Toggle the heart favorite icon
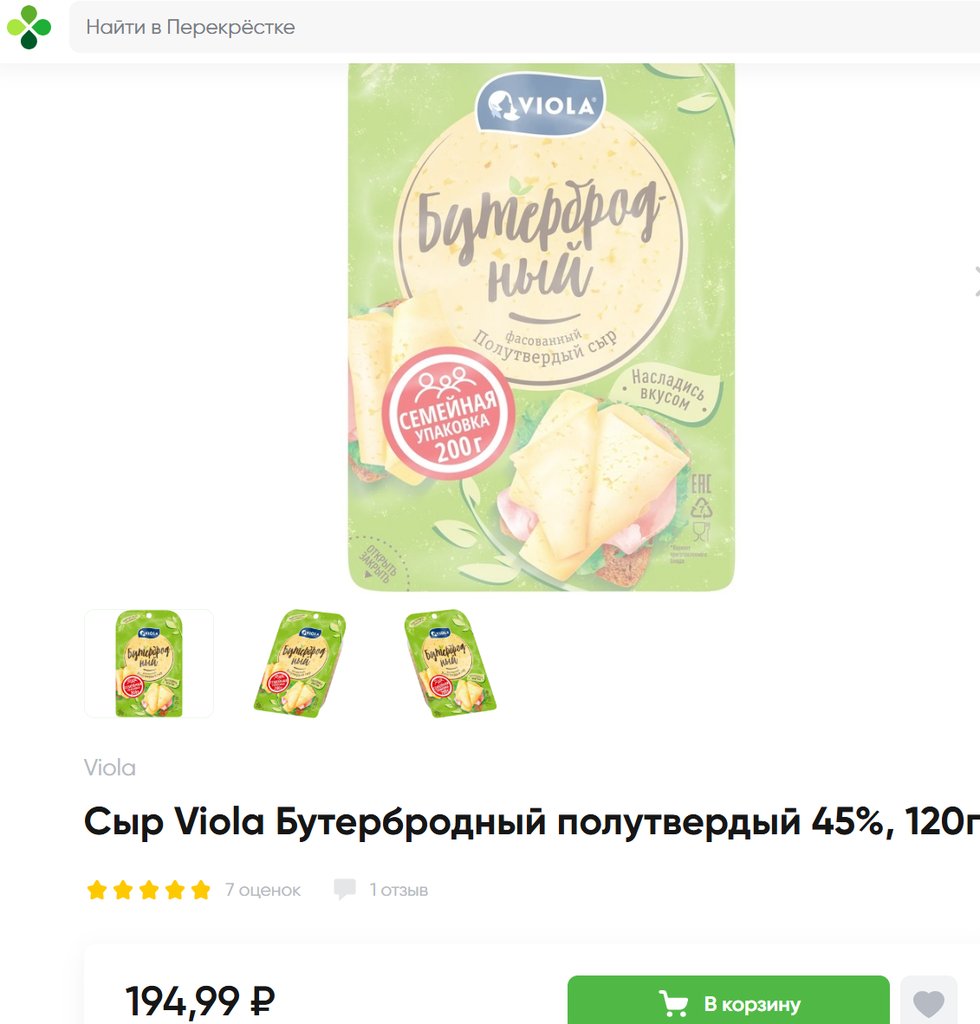Viewport: 980px width, 1024px height. 928,1002
